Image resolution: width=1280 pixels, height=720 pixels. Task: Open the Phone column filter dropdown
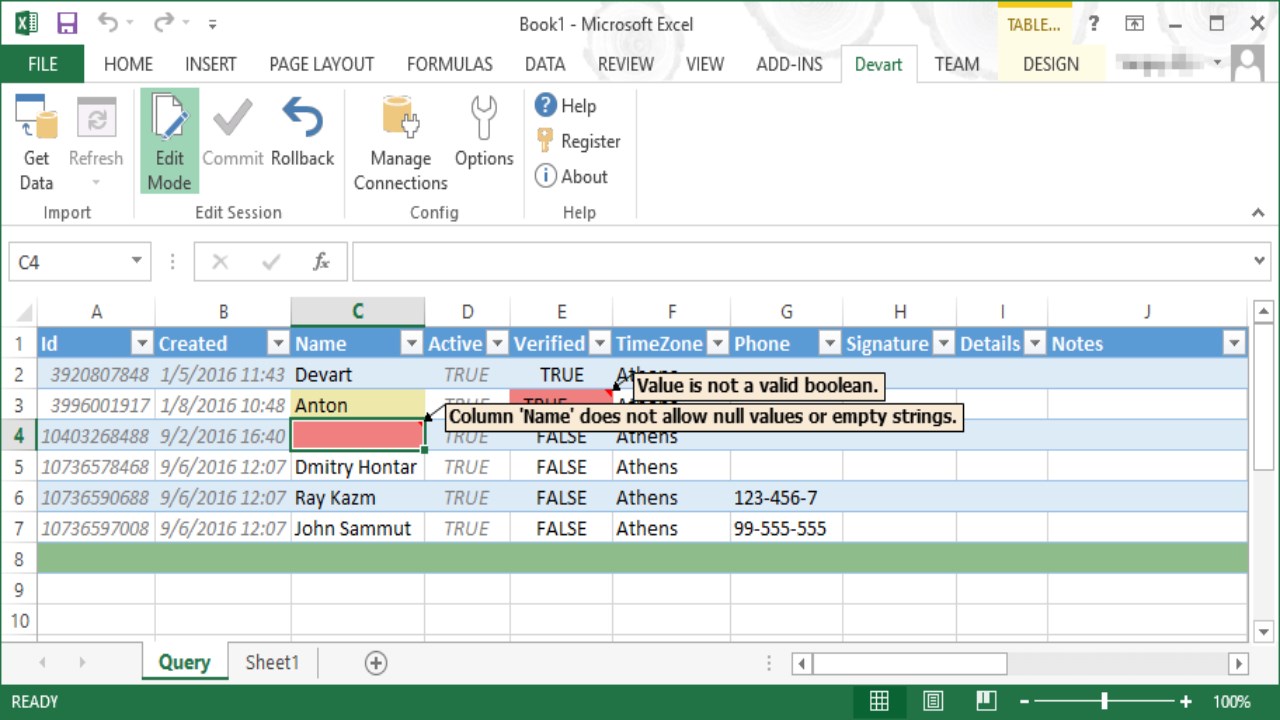829,344
